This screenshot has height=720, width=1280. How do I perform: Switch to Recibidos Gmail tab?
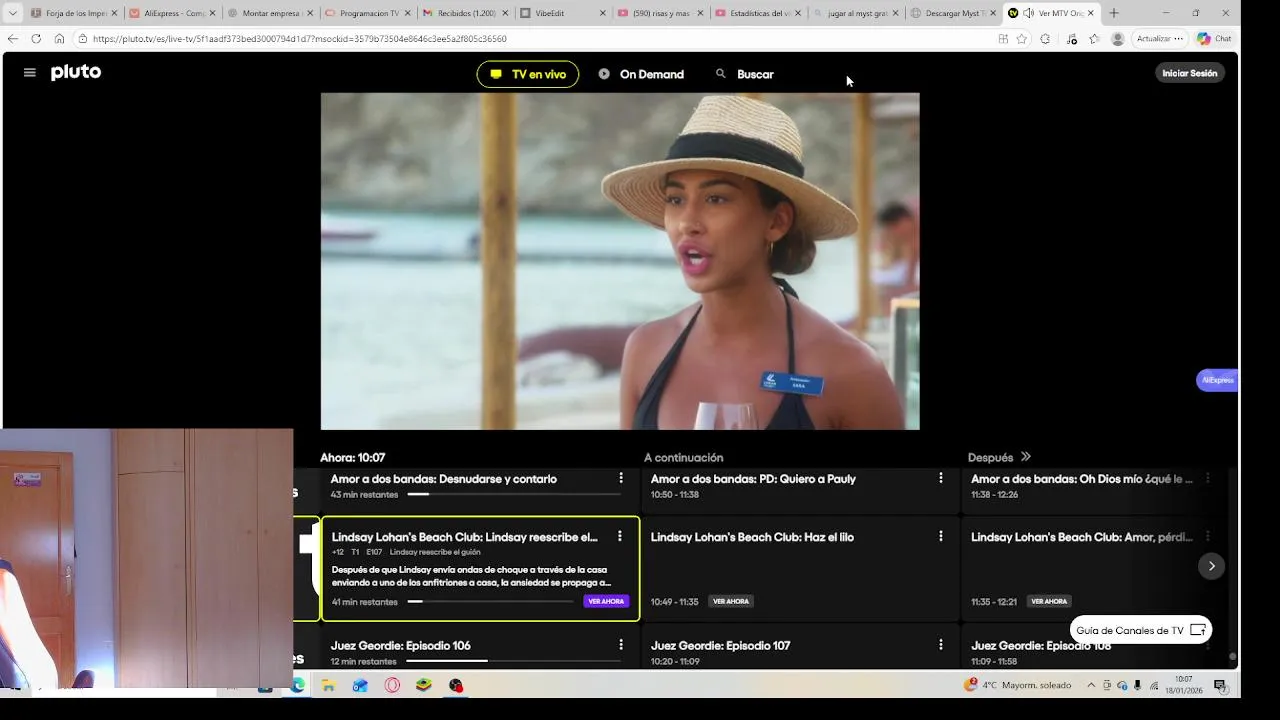[x=466, y=13]
